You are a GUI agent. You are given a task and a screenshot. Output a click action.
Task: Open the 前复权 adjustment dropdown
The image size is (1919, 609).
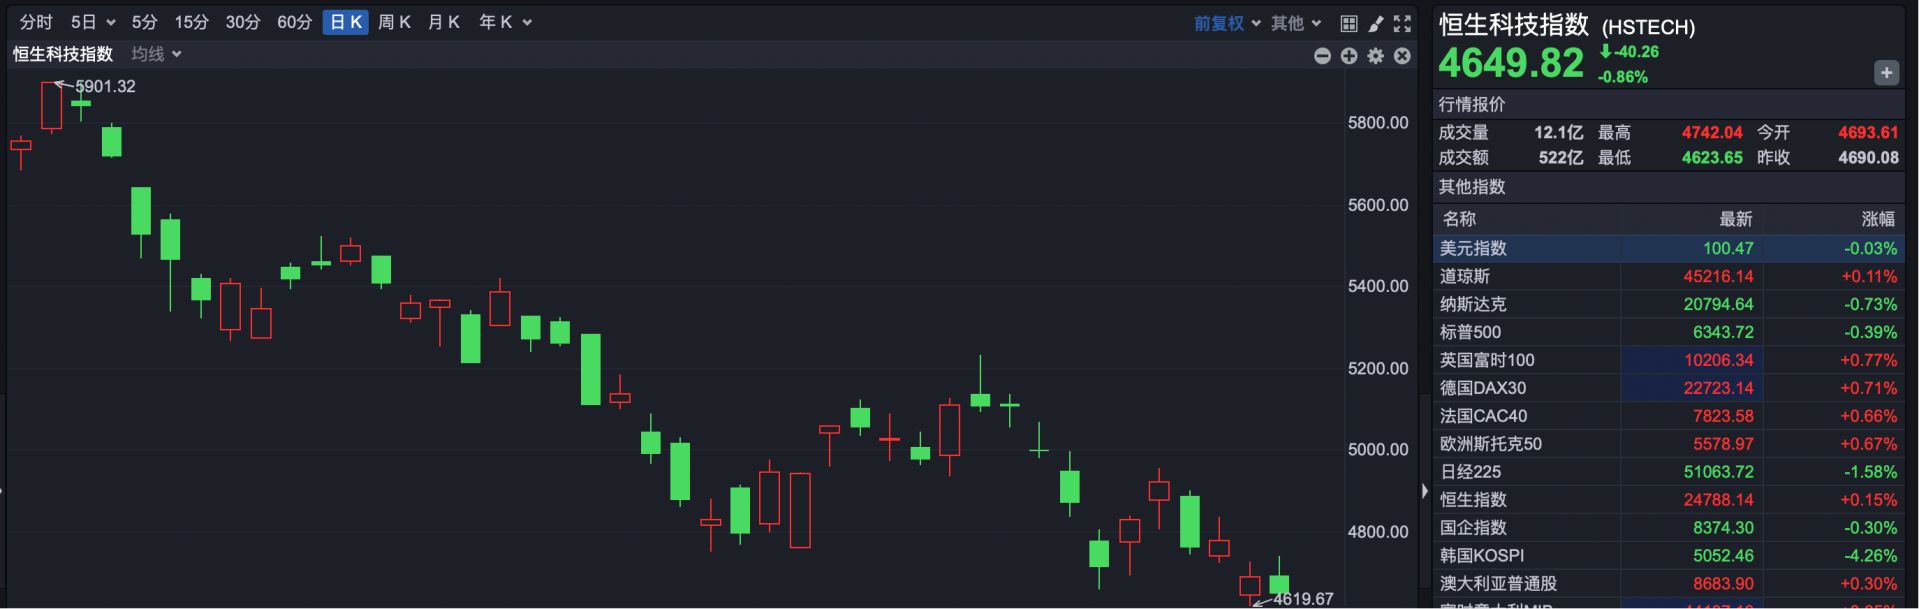pyautogui.click(x=1227, y=23)
